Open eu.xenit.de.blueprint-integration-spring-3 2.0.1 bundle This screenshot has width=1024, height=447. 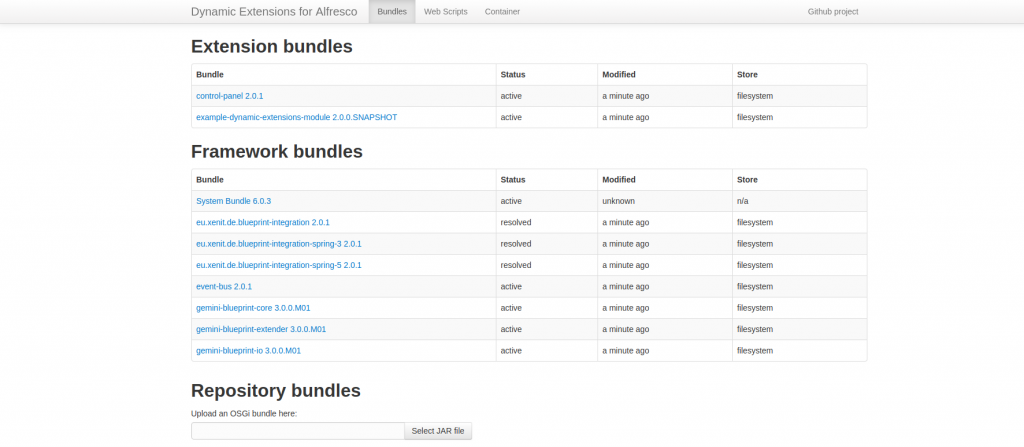[279, 244]
